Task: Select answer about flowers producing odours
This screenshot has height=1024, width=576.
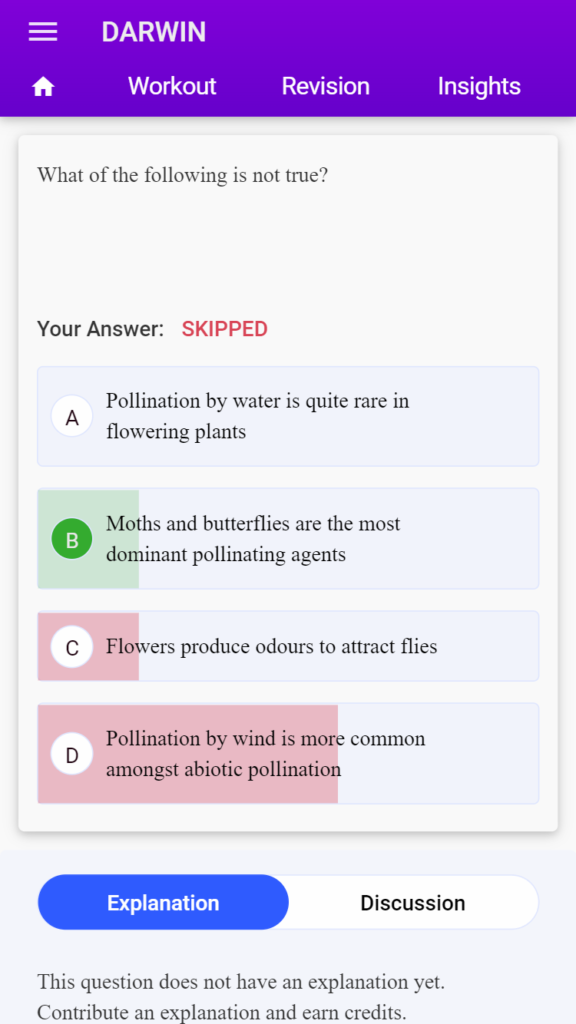Action: [288, 647]
